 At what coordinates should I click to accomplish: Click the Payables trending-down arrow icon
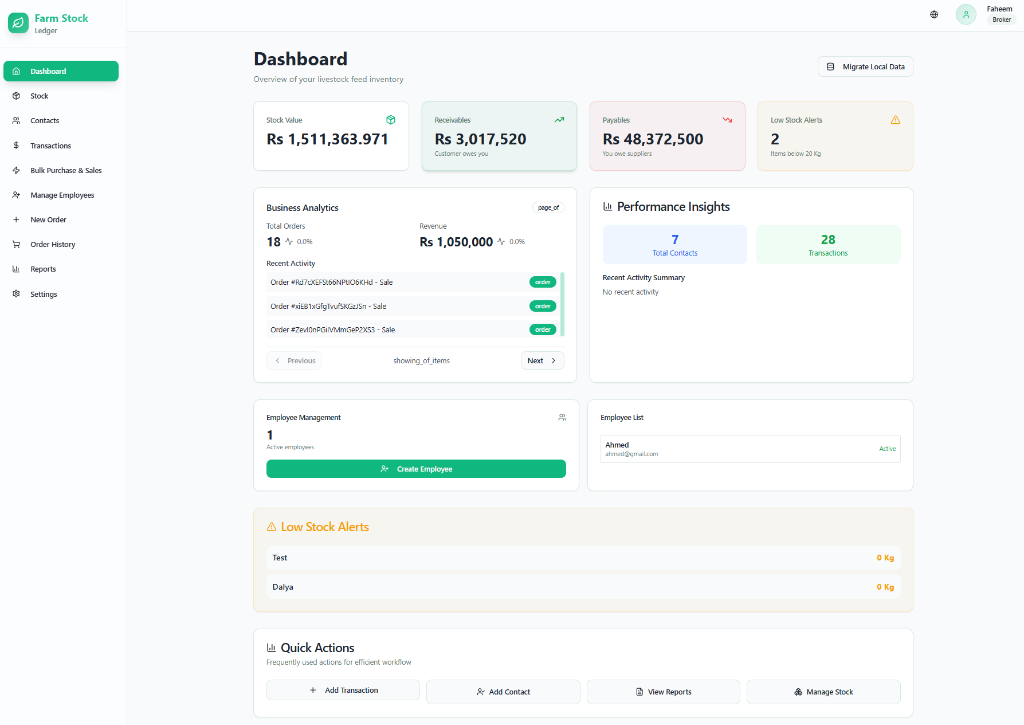(x=728, y=120)
